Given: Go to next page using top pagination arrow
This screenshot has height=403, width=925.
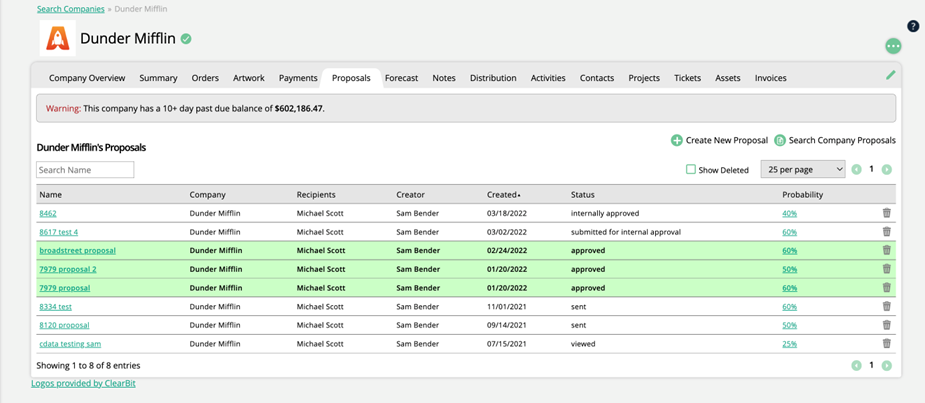Looking at the screenshot, I should [x=886, y=169].
